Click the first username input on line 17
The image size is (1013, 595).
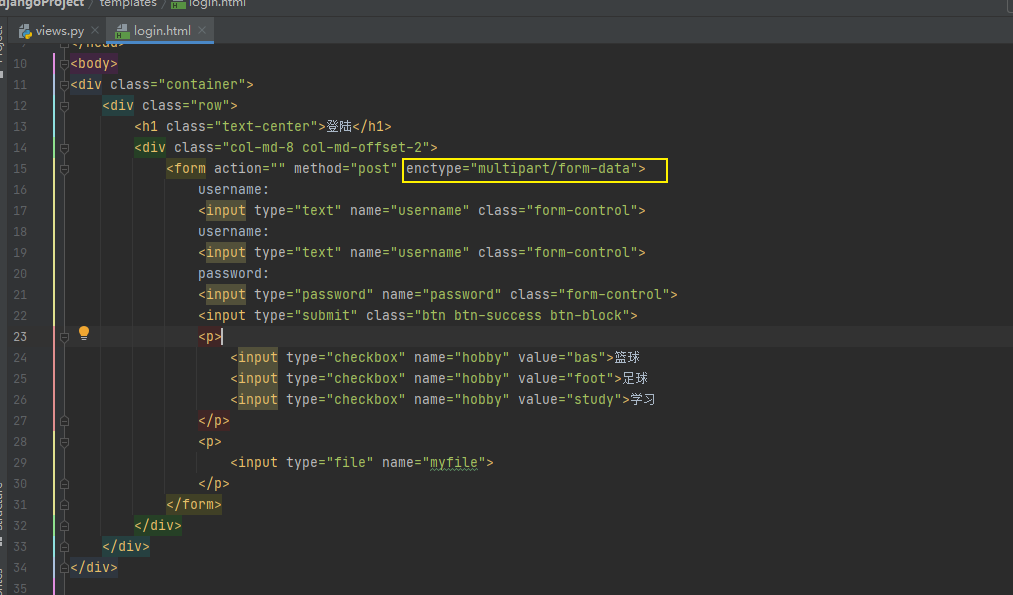coord(422,211)
